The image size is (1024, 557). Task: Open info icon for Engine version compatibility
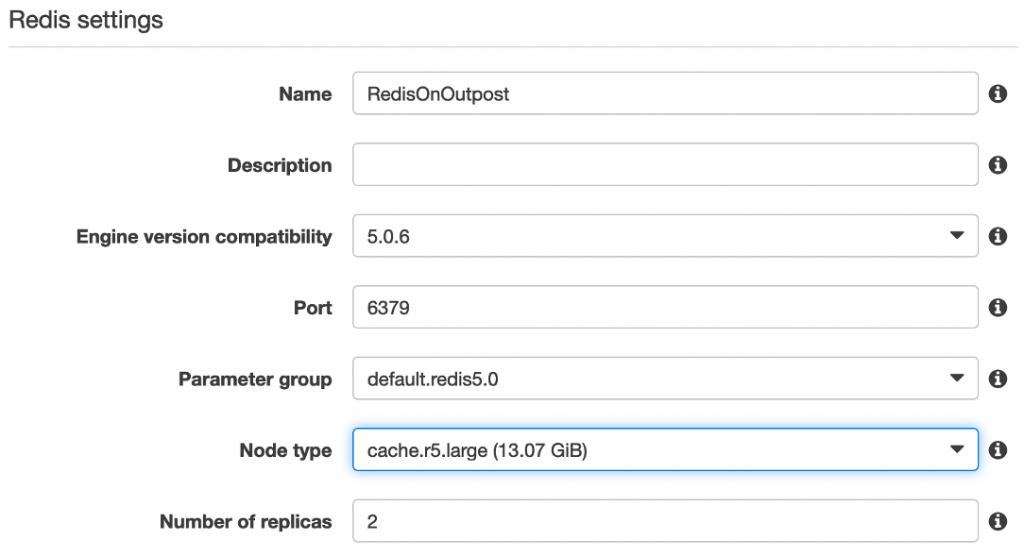pyautogui.click(x=997, y=236)
